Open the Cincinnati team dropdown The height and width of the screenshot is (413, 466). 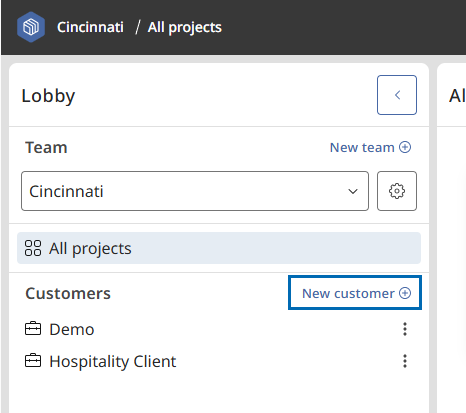point(195,191)
